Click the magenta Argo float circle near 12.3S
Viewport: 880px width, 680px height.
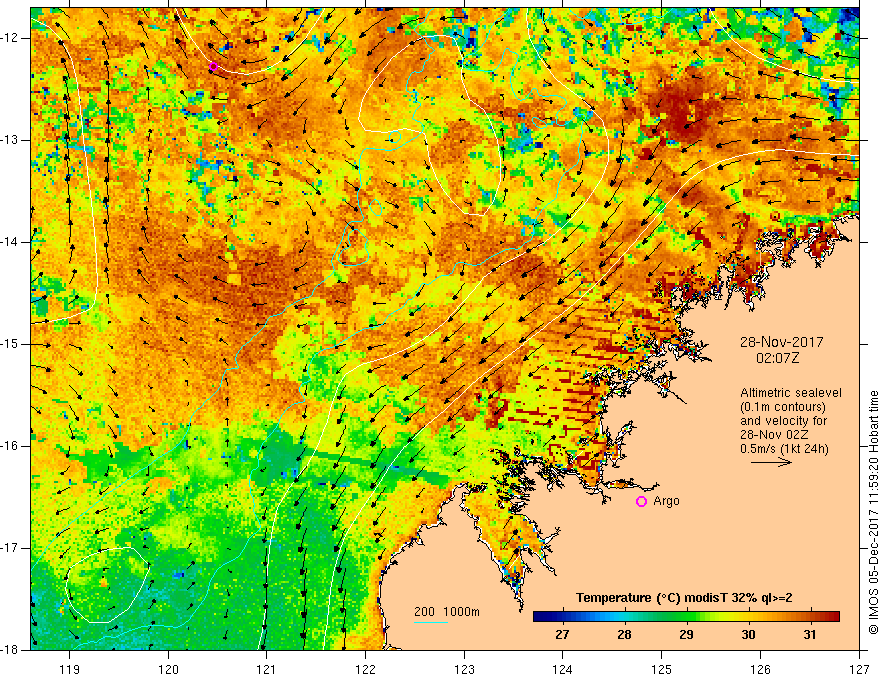[213, 67]
